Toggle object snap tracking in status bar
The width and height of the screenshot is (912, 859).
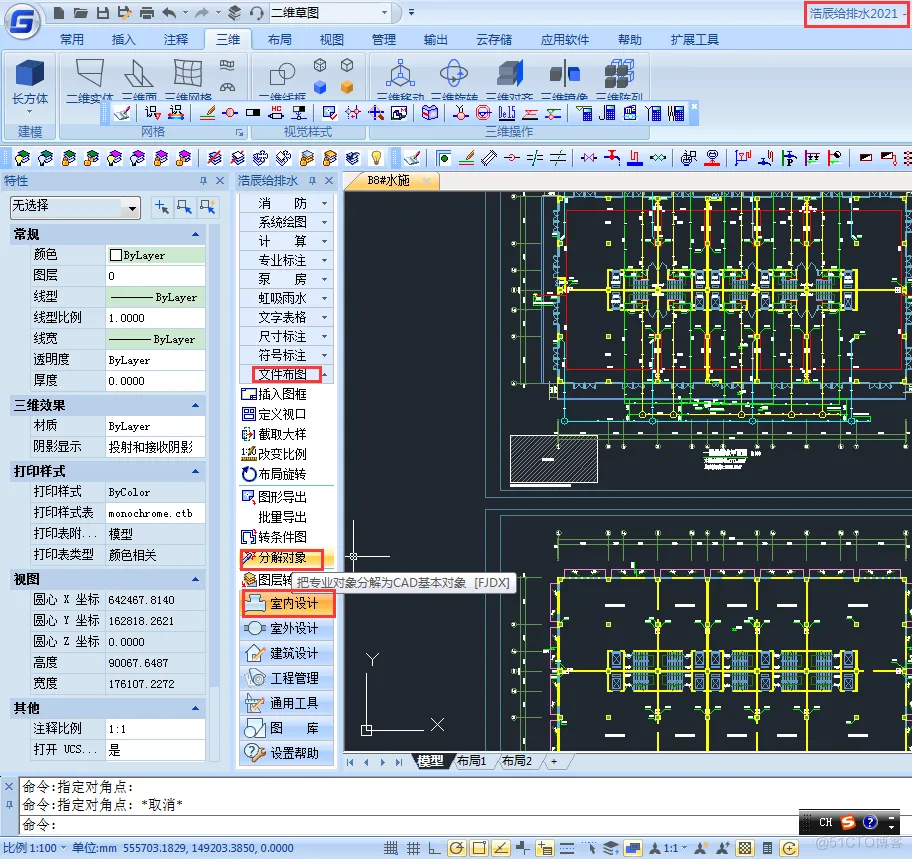[x=501, y=848]
